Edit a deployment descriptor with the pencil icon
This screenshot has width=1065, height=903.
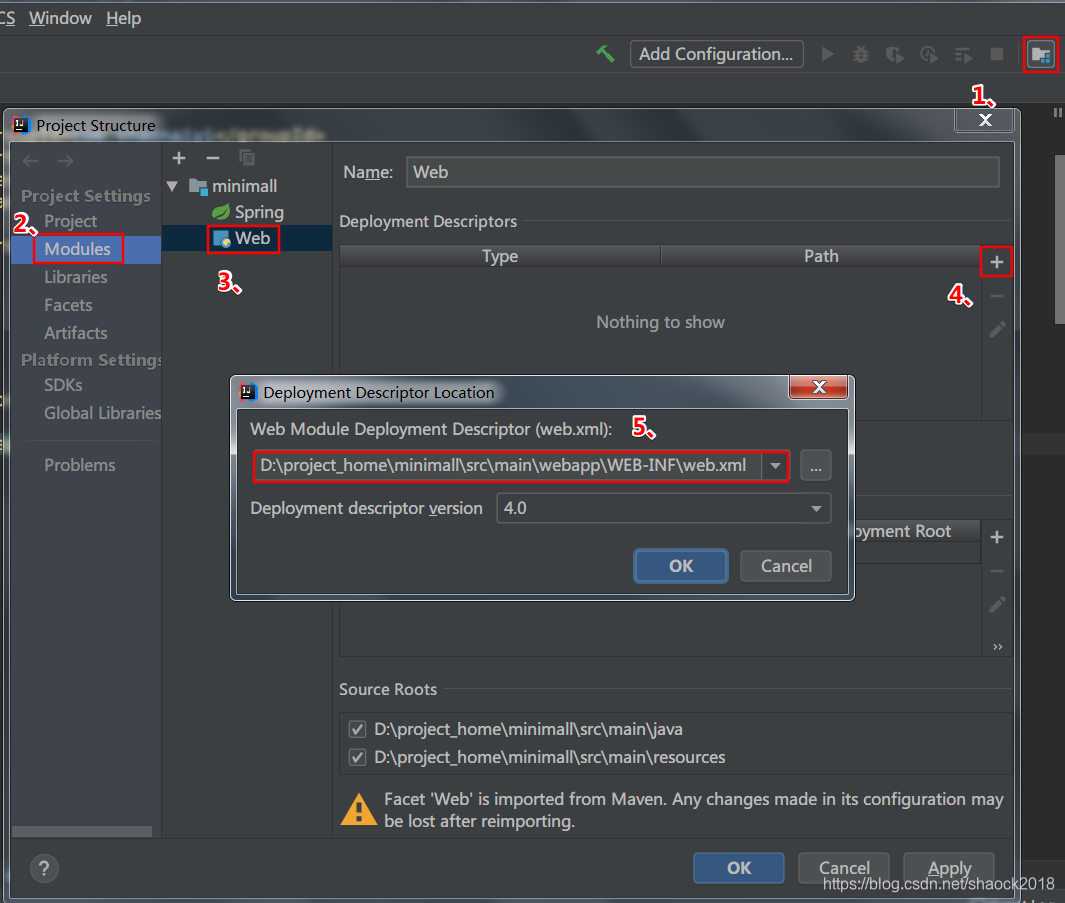[997, 330]
